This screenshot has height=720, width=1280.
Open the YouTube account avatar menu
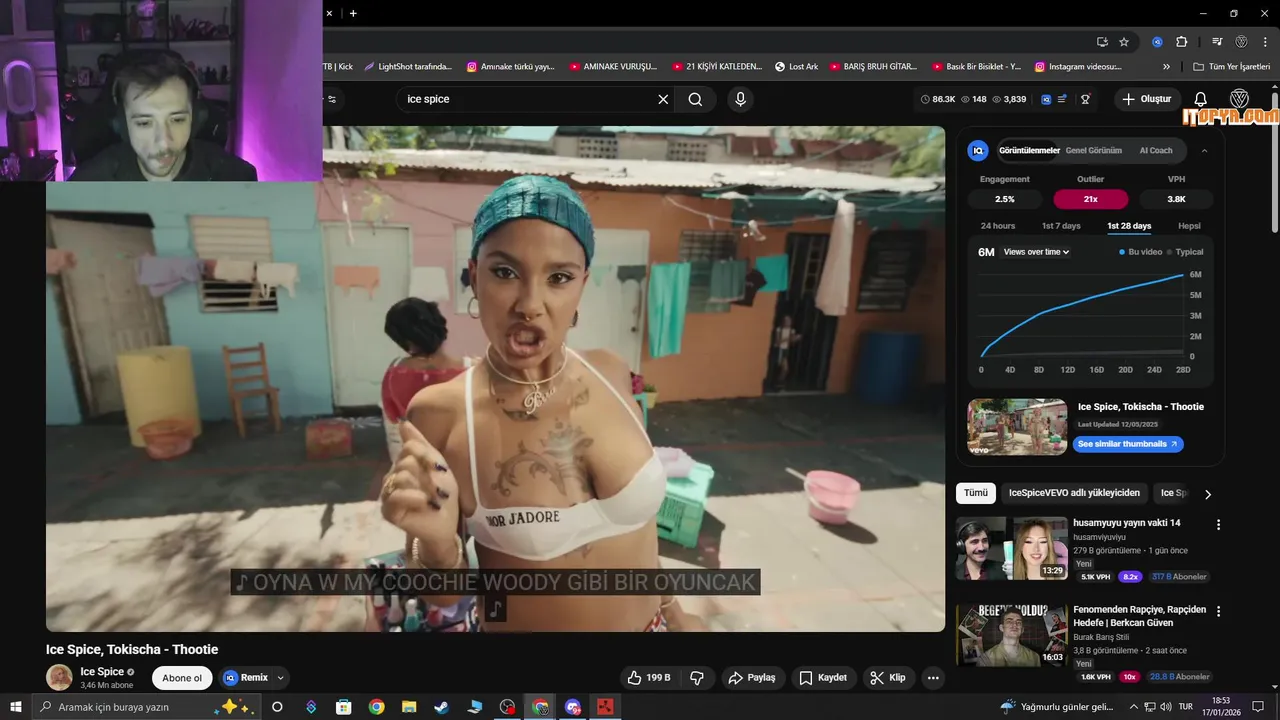1239,98
